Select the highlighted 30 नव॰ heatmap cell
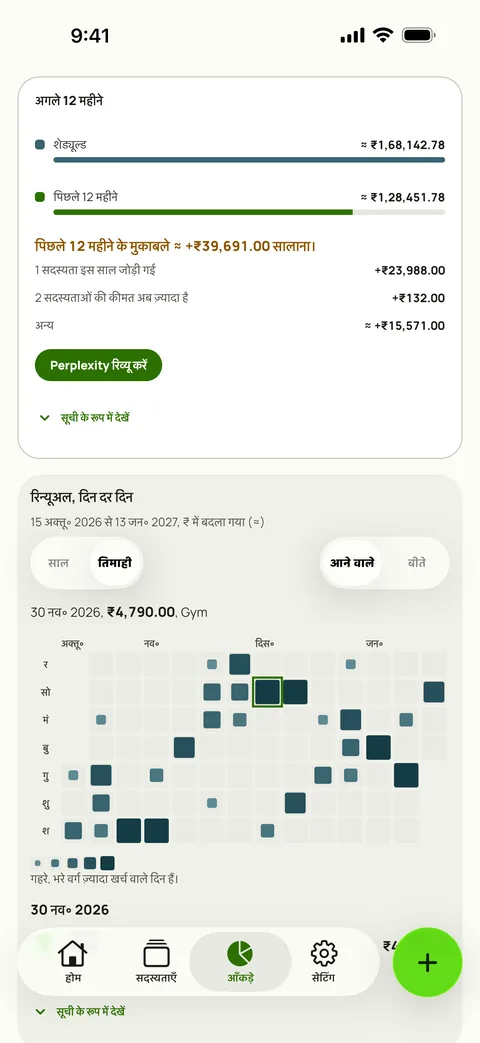The image size is (480, 1043). tap(268, 692)
